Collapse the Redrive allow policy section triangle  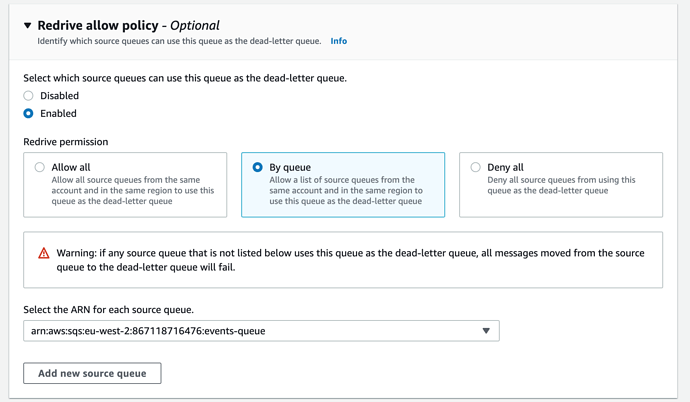(x=28, y=26)
